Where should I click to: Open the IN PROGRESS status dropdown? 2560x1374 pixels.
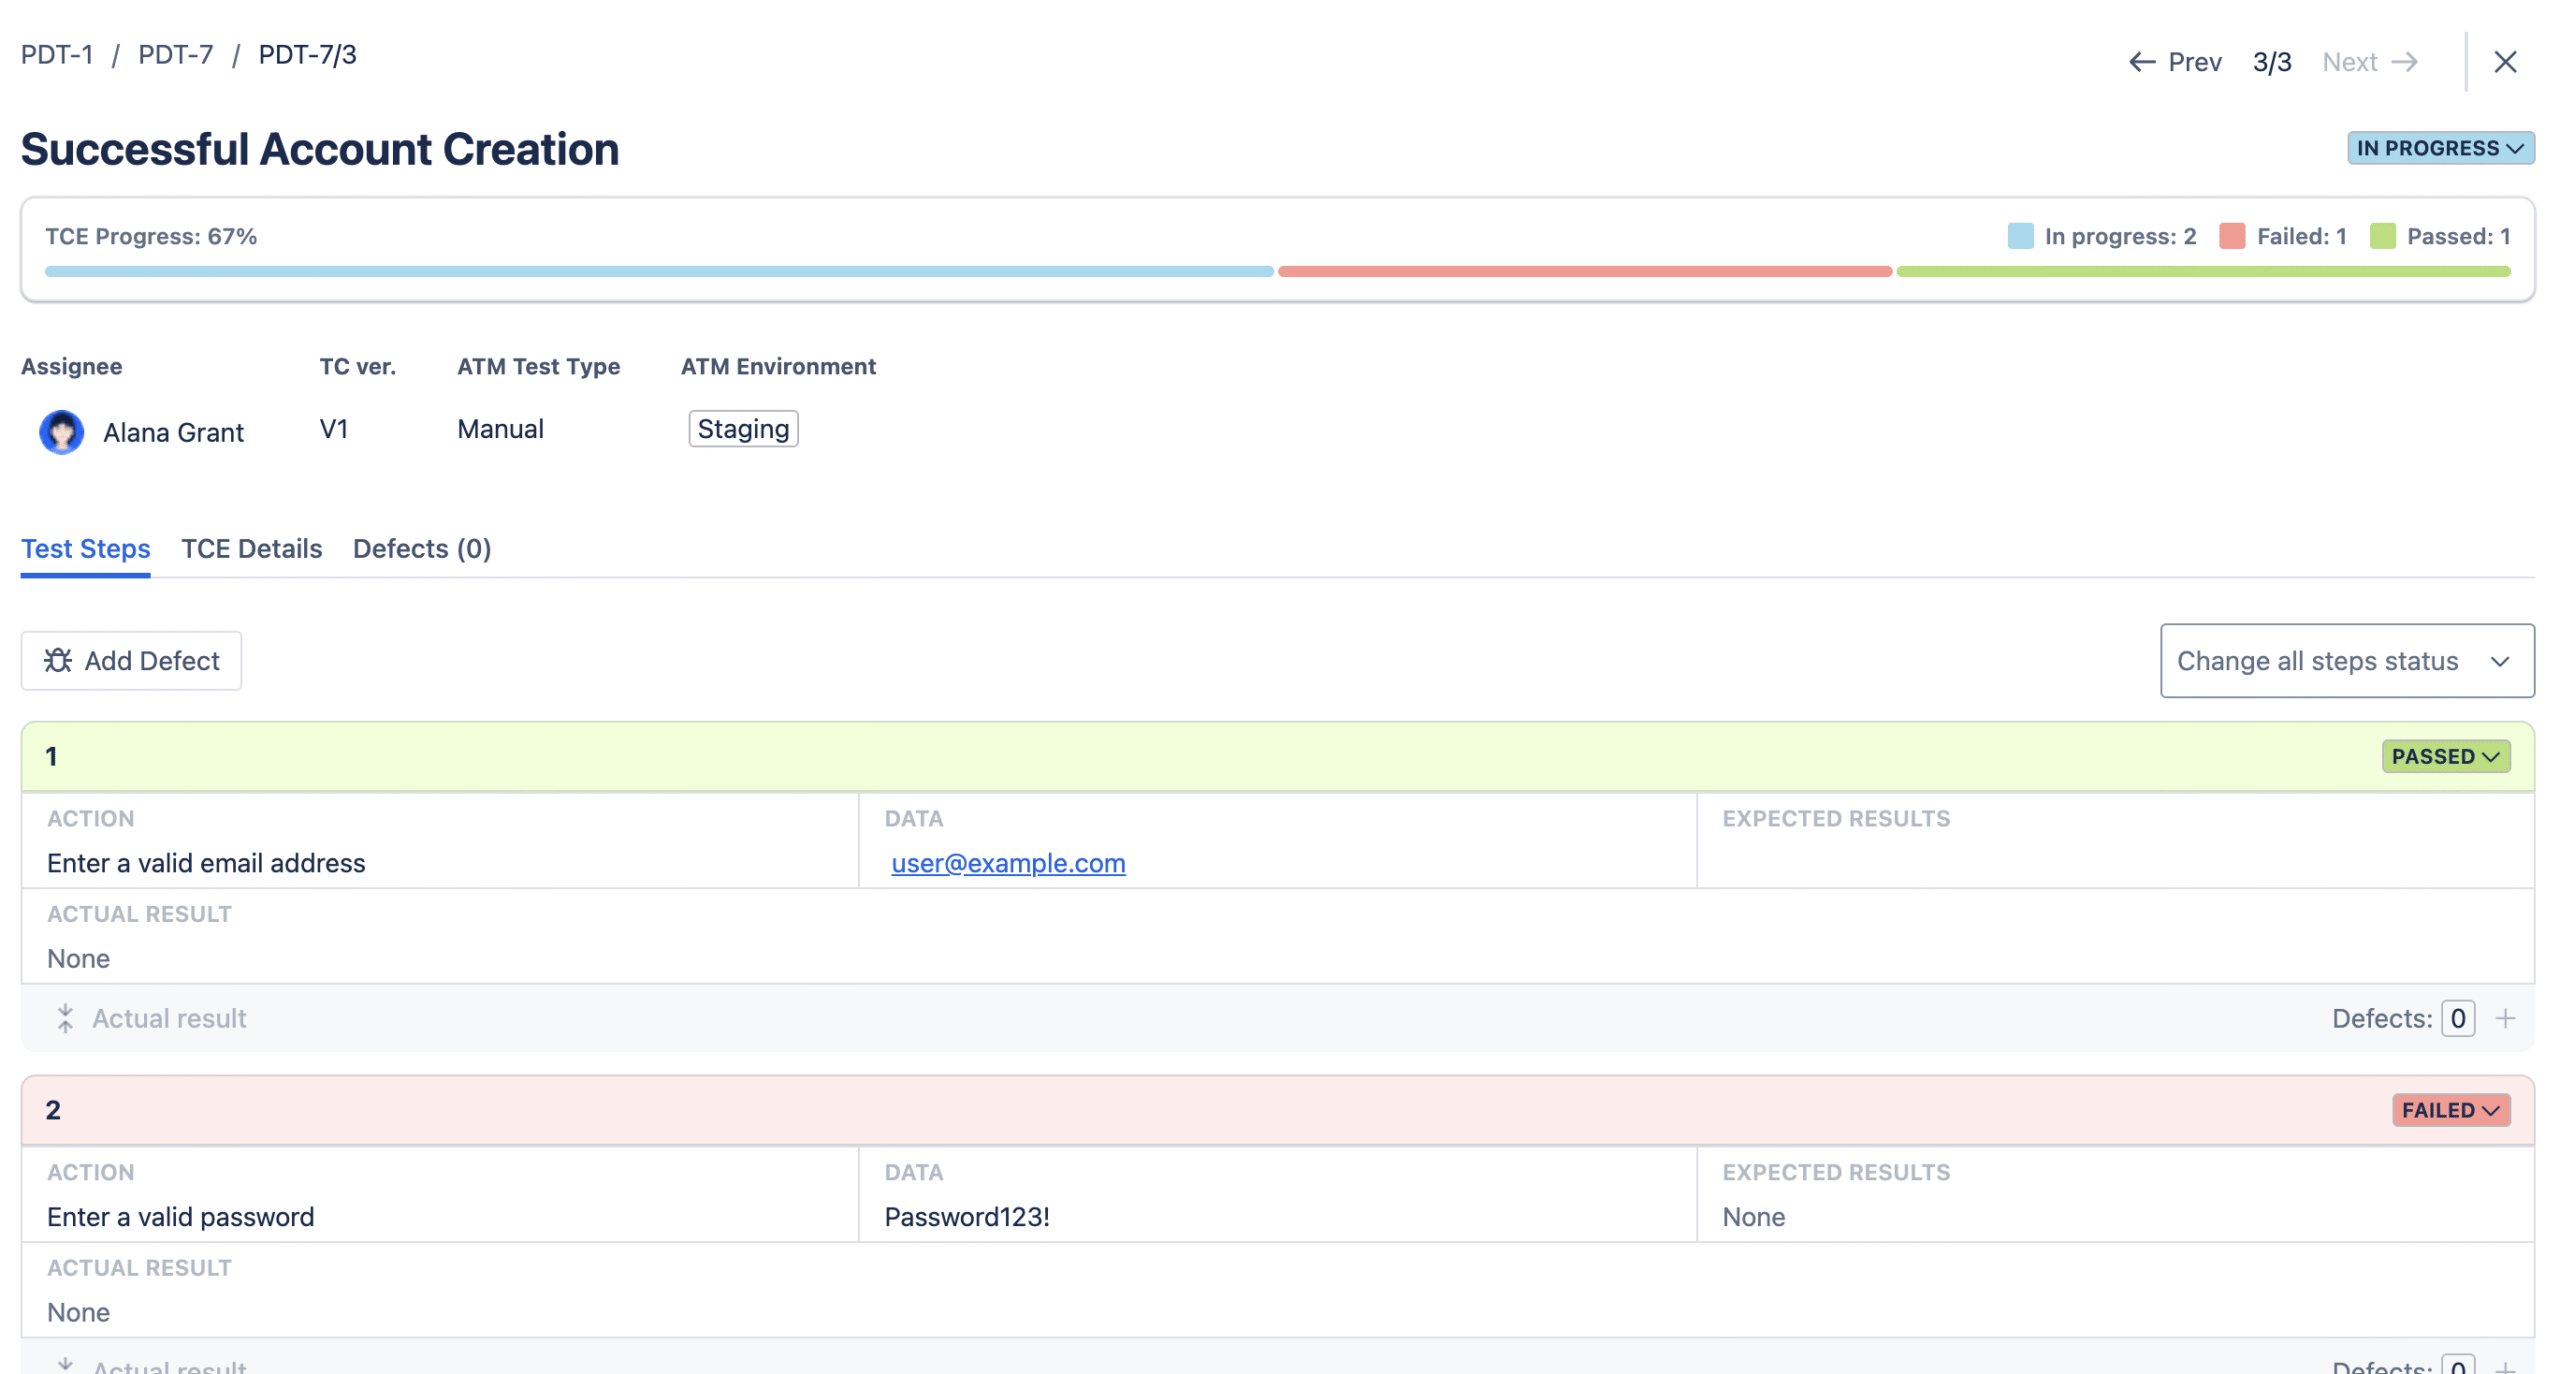click(x=2440, y=148)
